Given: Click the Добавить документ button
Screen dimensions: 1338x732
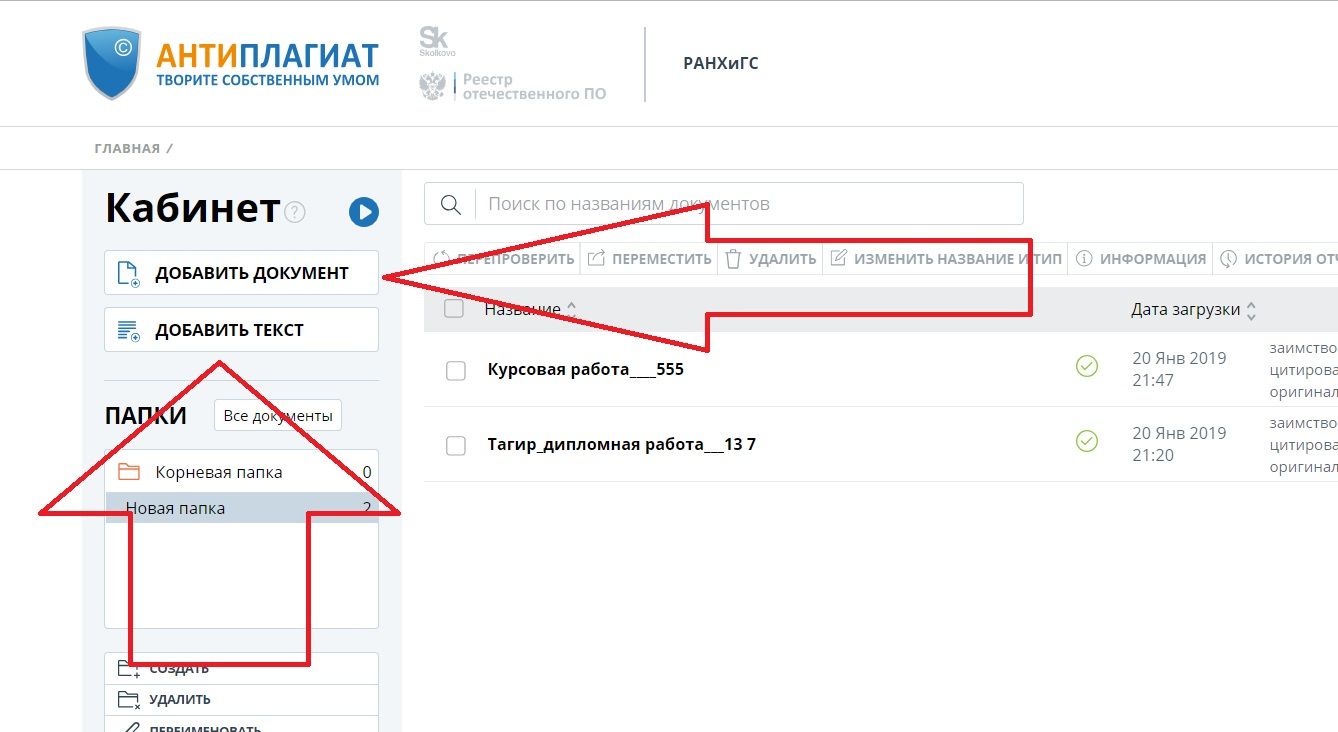Looking at the screenshot, I should [x=241, y=273].
